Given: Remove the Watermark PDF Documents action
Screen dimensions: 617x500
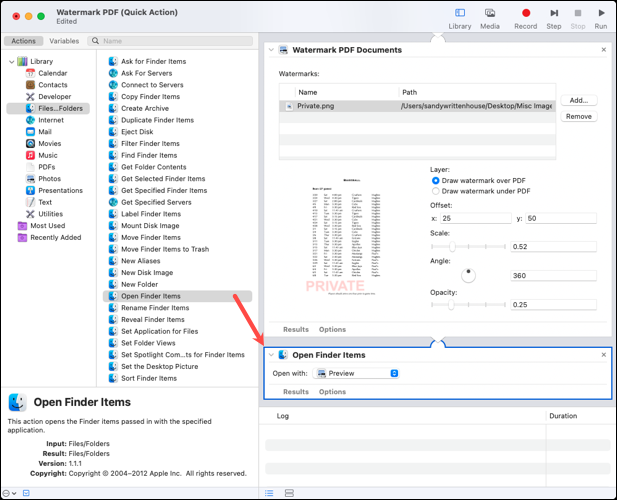Looking at the screenshot, I should [x=604, y=50].
